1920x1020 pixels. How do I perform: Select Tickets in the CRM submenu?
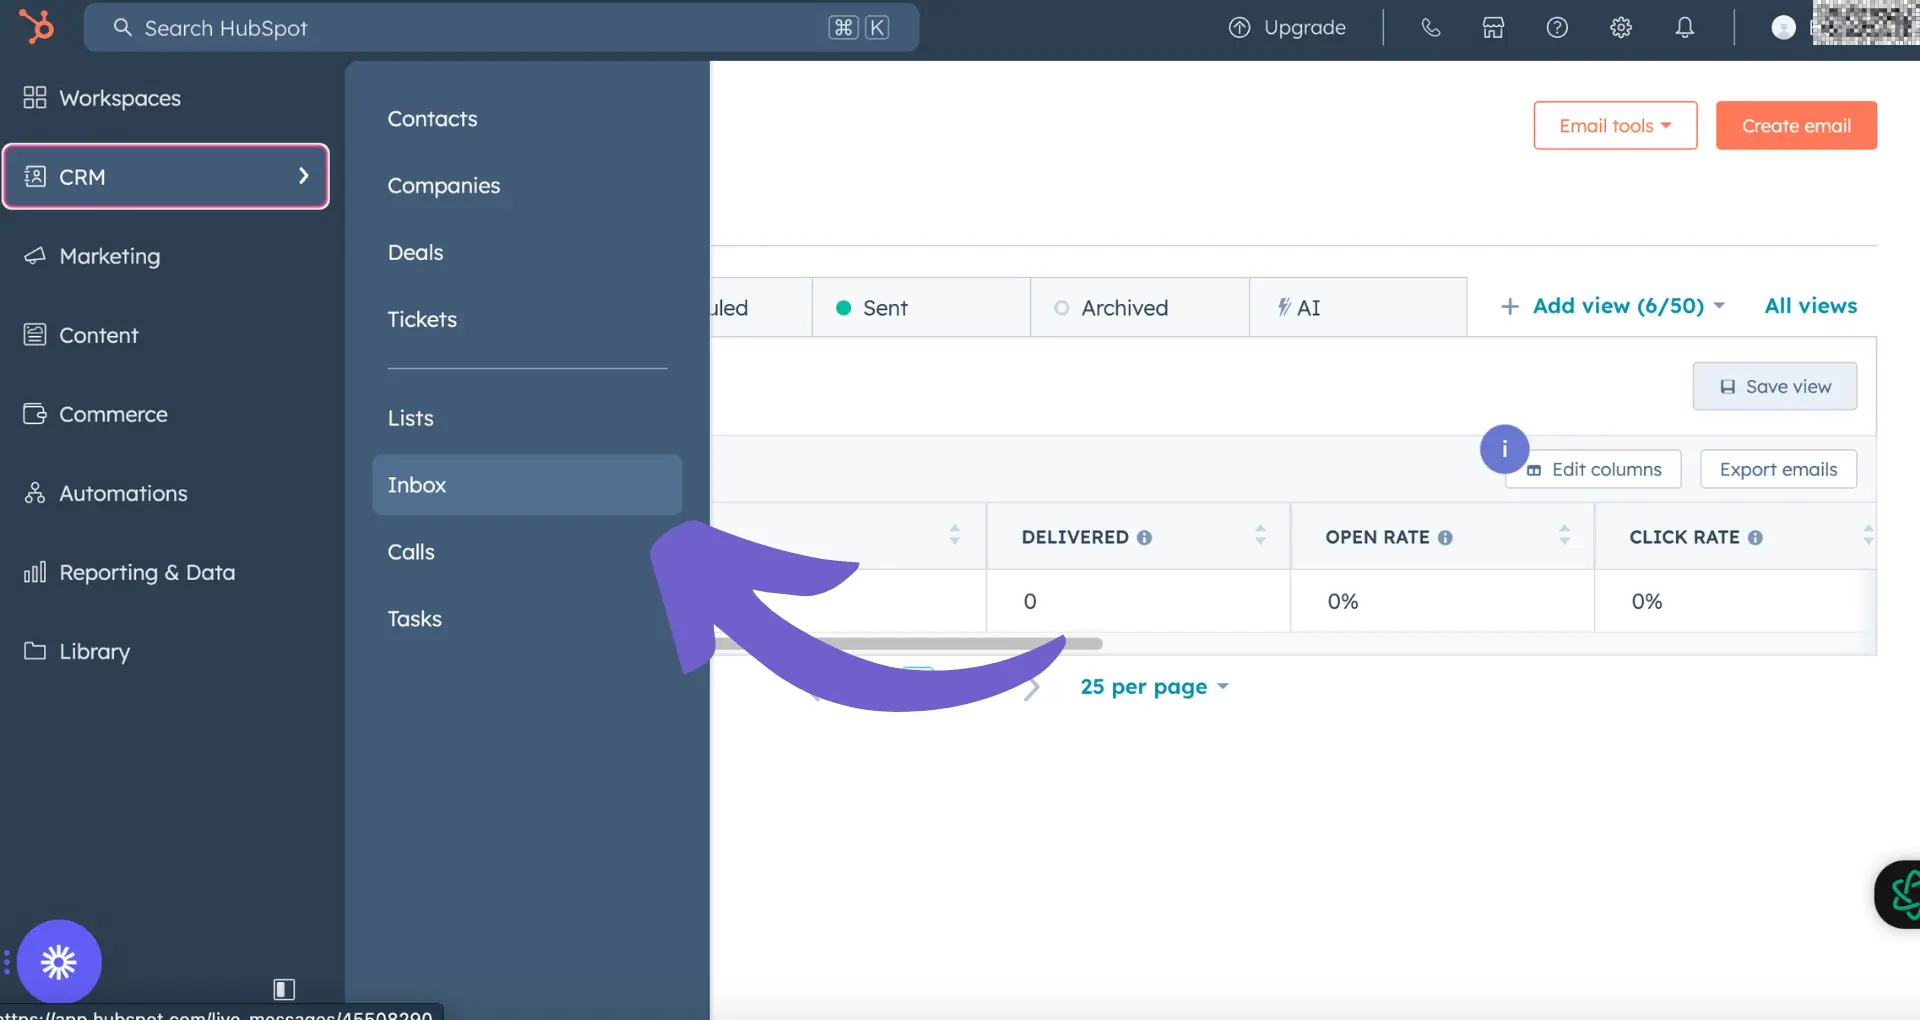527,320
